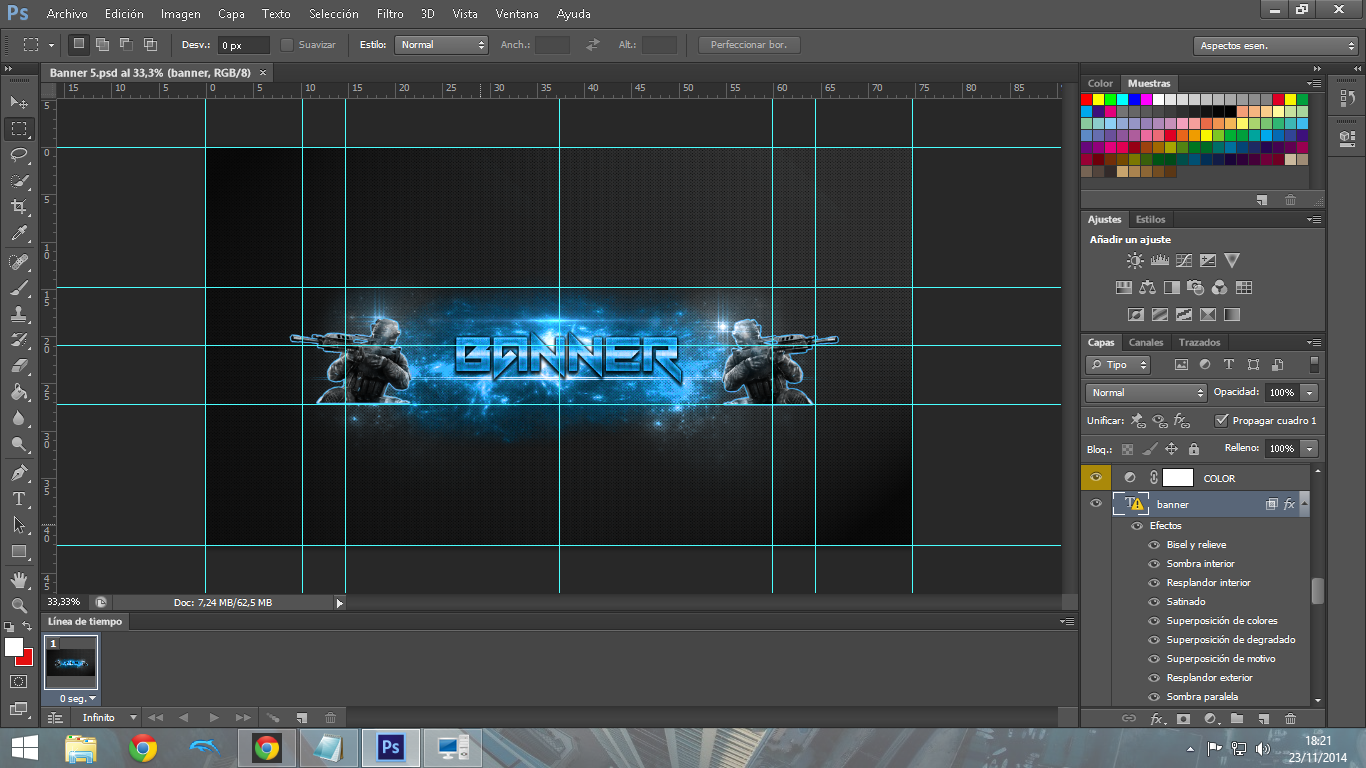Pick the yellow swatch in Muestras
Viewport: 1366px width, 768px height.
pyautogui.click(x=1099, y=99)
